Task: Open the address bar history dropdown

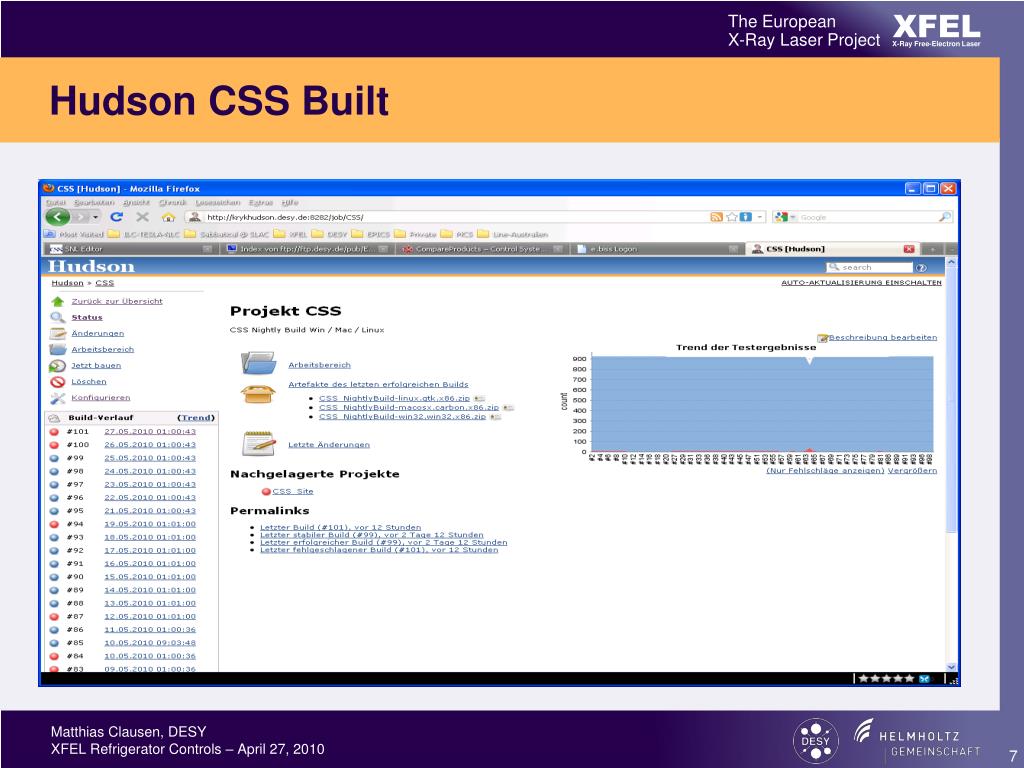Action: point(760,217)
